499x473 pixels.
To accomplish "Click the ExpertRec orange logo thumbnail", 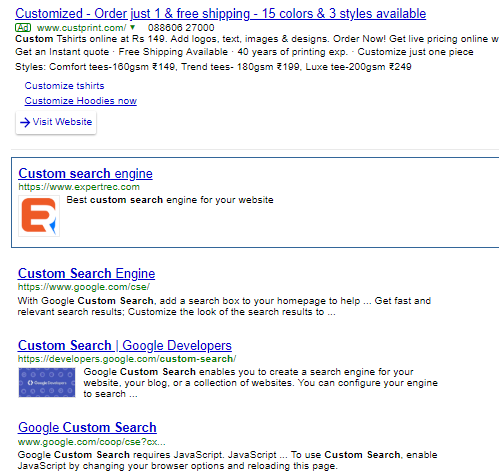I will pyautogui.click(x=39, y=216).
